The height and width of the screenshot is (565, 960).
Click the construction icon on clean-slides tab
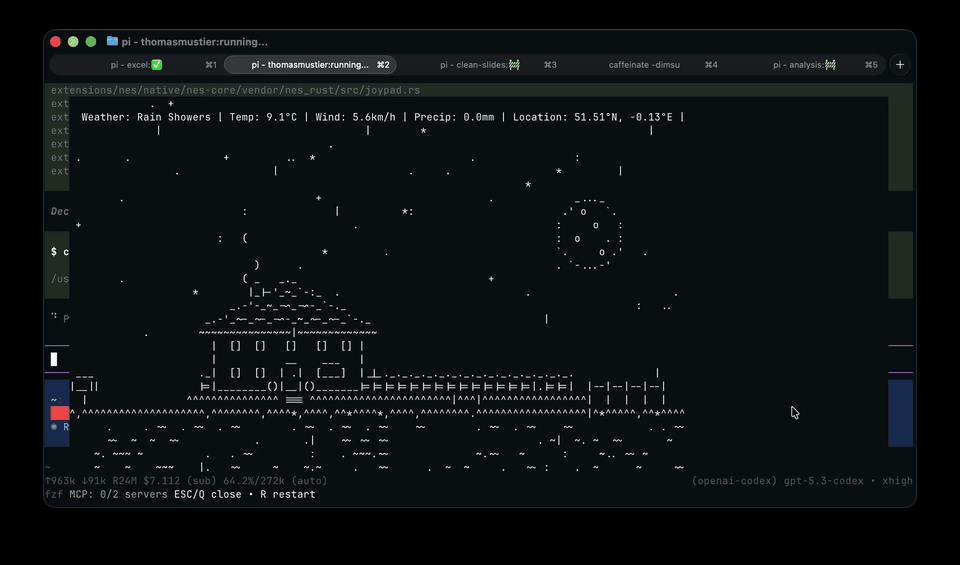514,65
